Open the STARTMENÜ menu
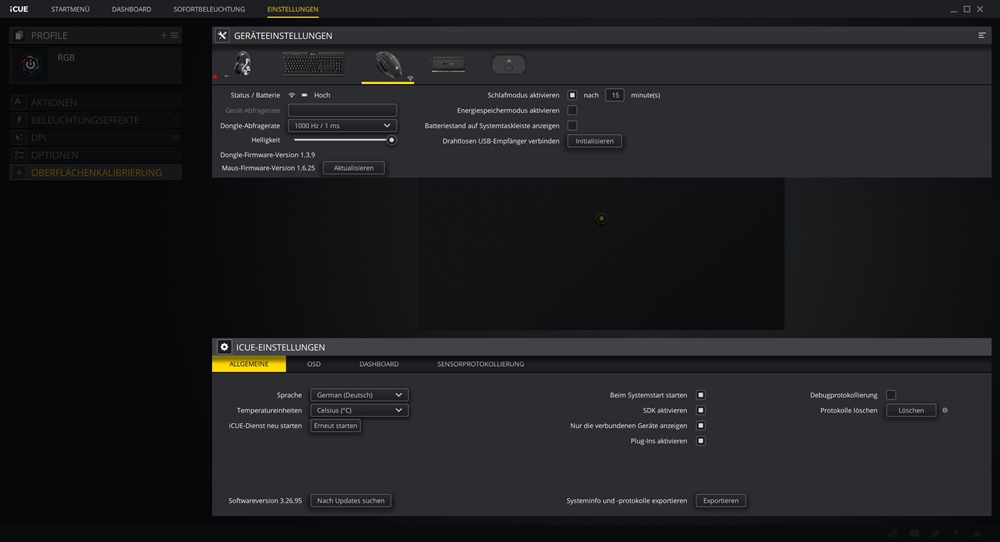Image resolution: width=1000 pixels, height=542 pixels. coord(70,10)
